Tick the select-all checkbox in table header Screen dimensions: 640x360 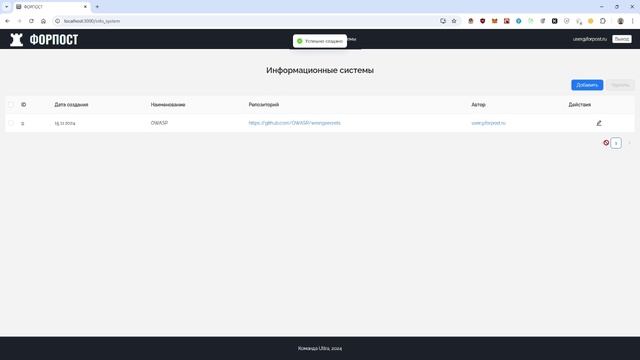point(11,104)
